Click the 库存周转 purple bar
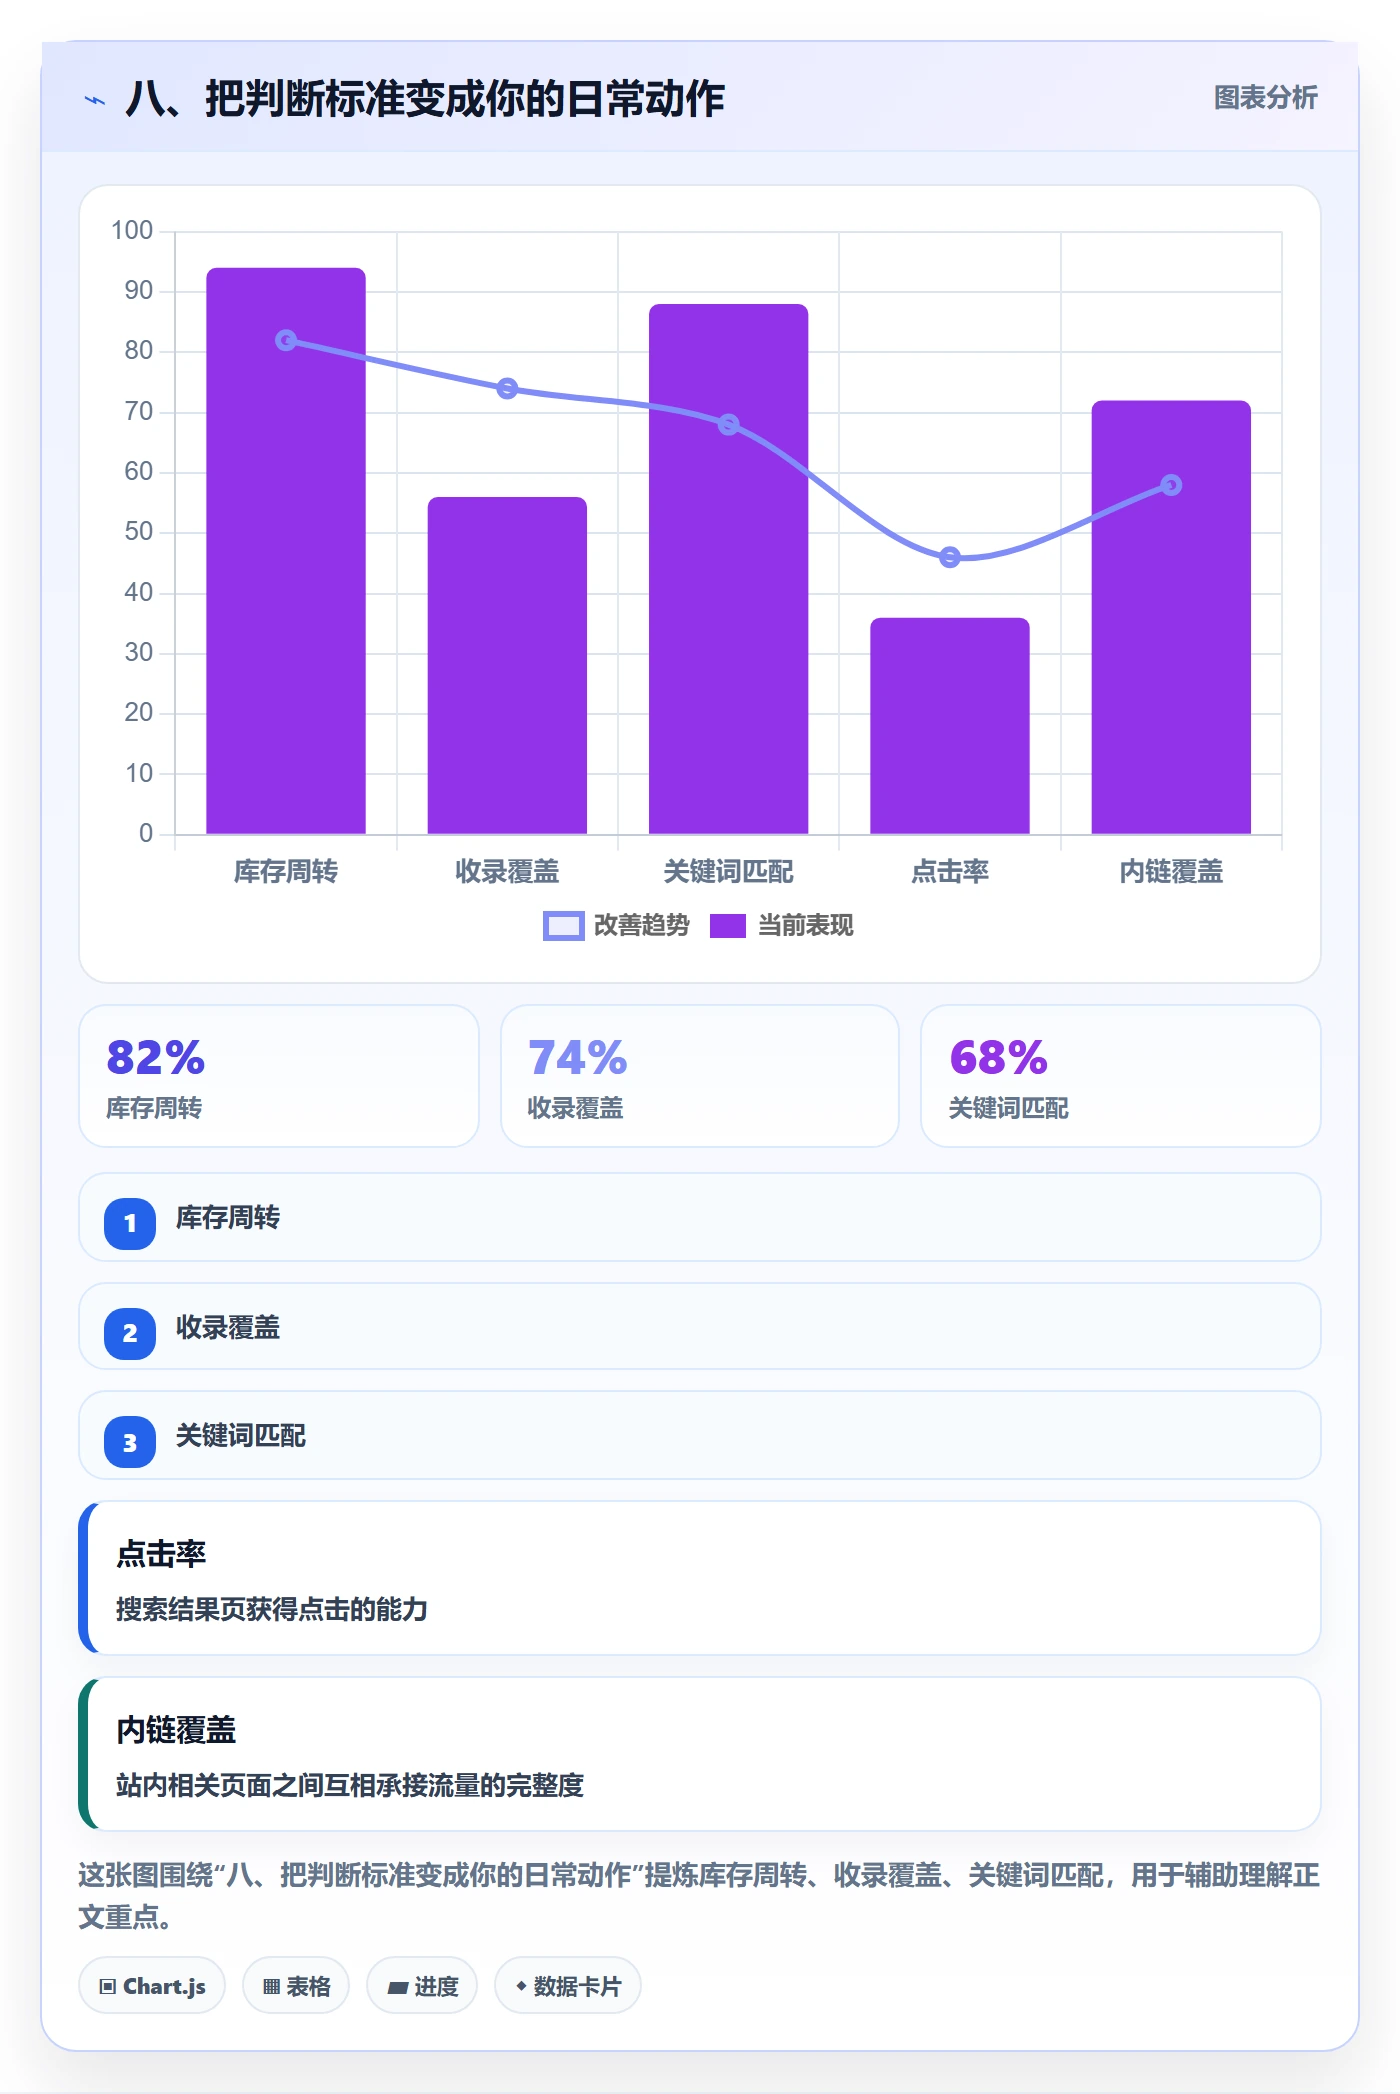The width and height of the screenshot is (1400, 2094). 286,551
